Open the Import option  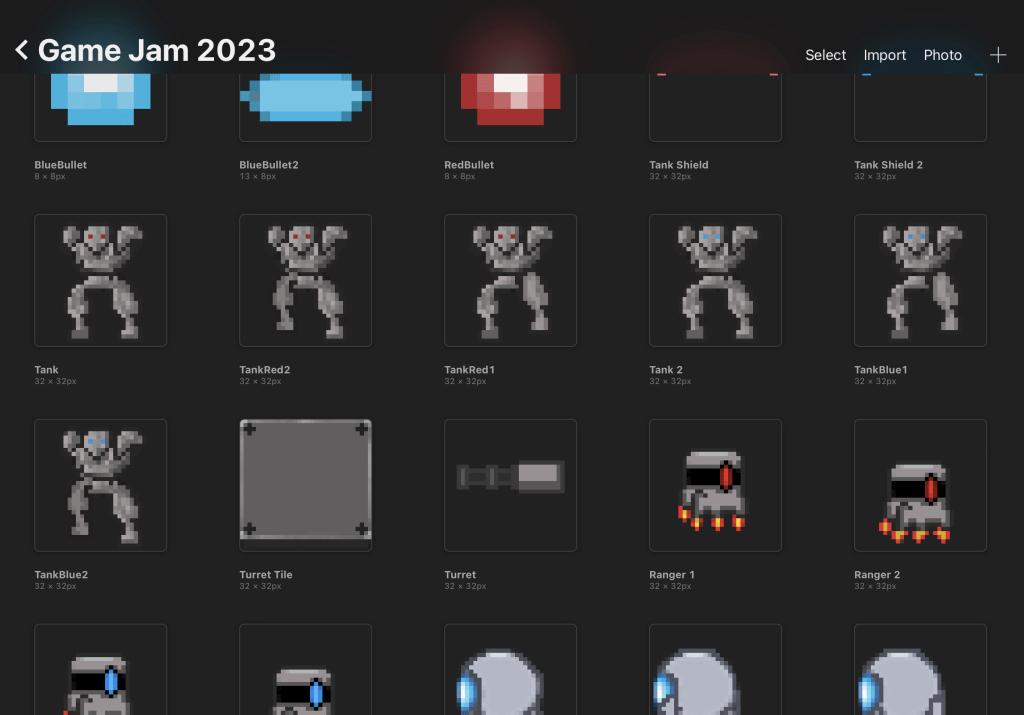pyautogui.click(x=884, y=55)
